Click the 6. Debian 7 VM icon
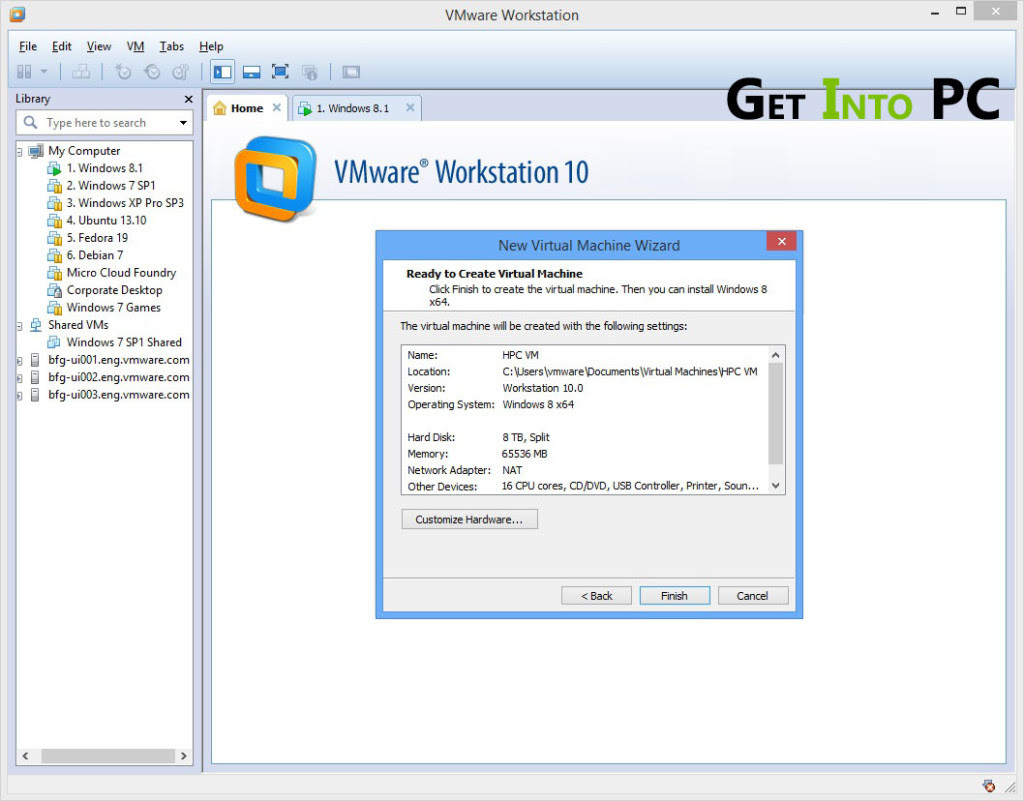 pyautogui.click(x=54, y=255)
